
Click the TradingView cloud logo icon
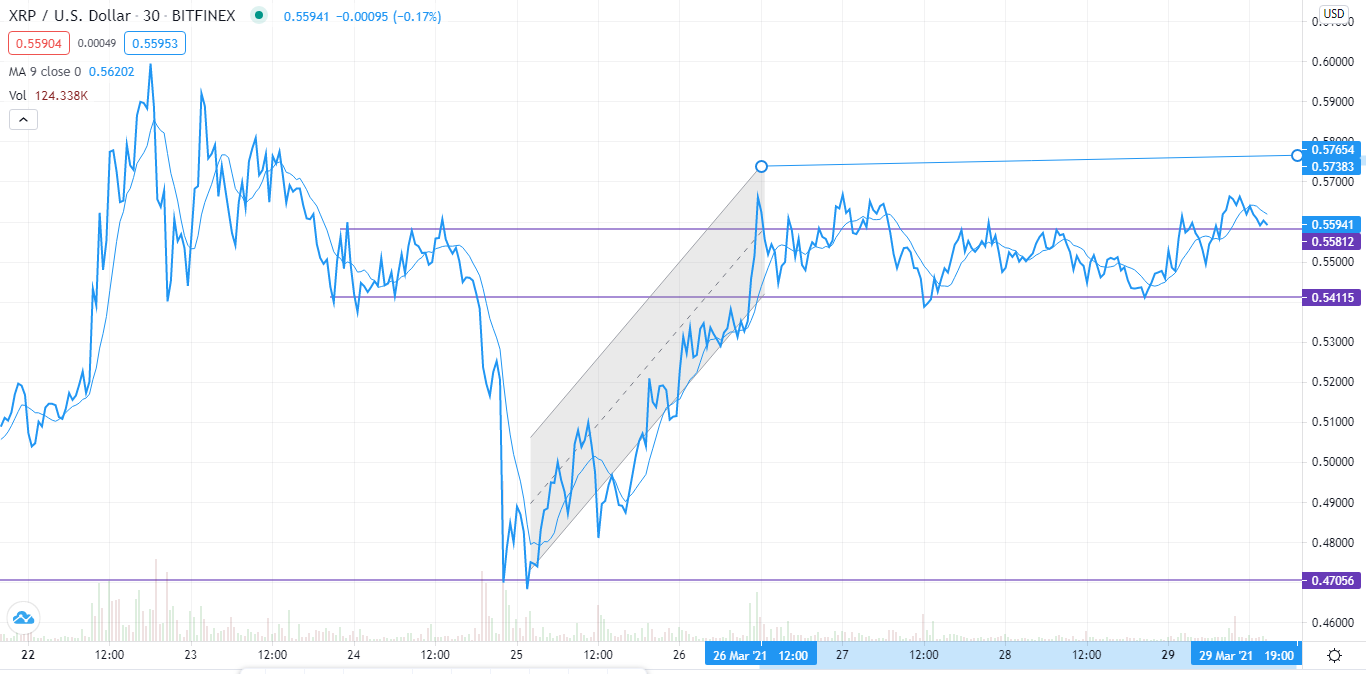22,618
